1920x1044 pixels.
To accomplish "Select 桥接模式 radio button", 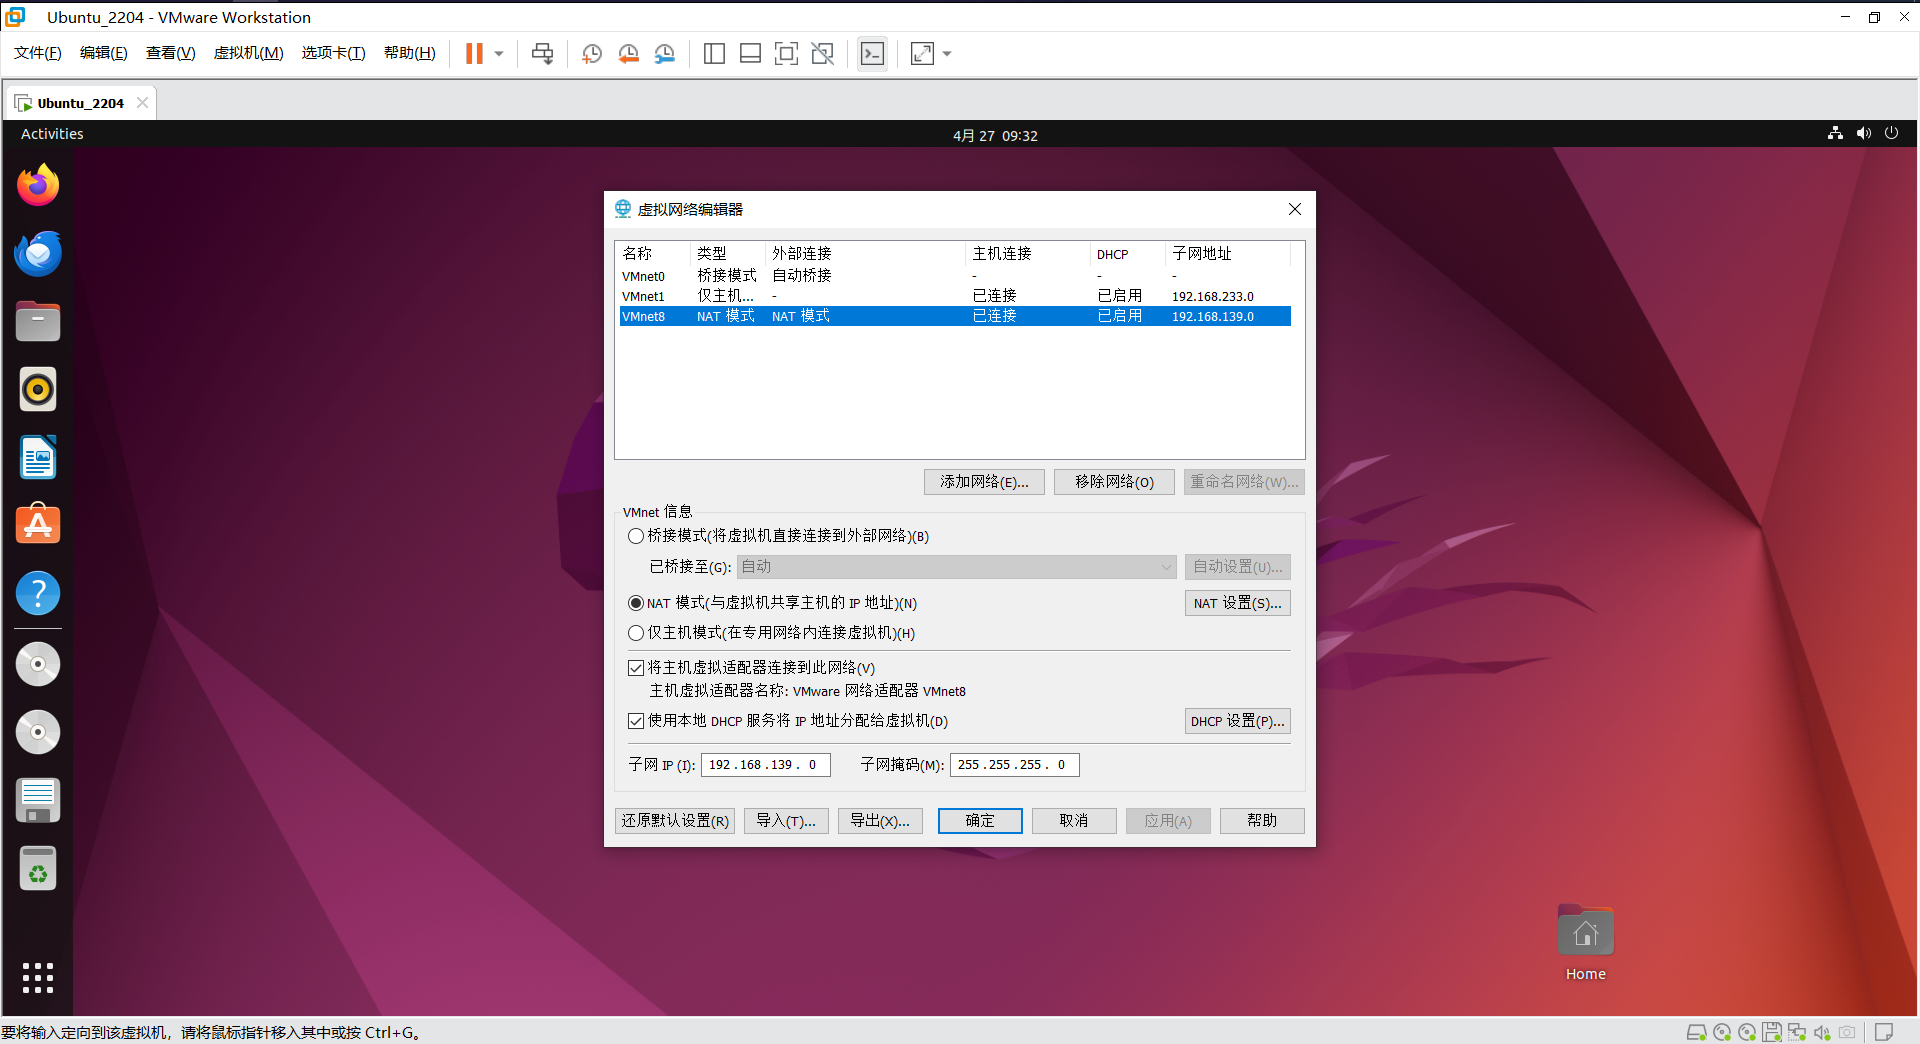I will tap(636, 536).
